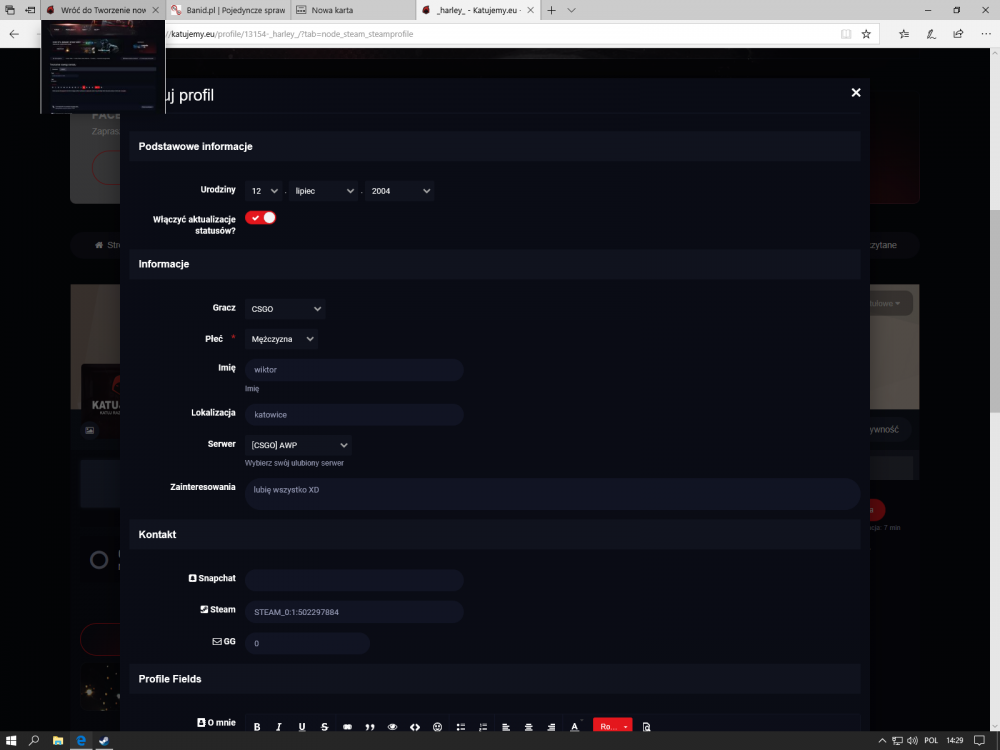Open the Serwer dropdown showing [CSGO] AWP
This screenshot has height=750, width=1000.
(x=298, y=445)
